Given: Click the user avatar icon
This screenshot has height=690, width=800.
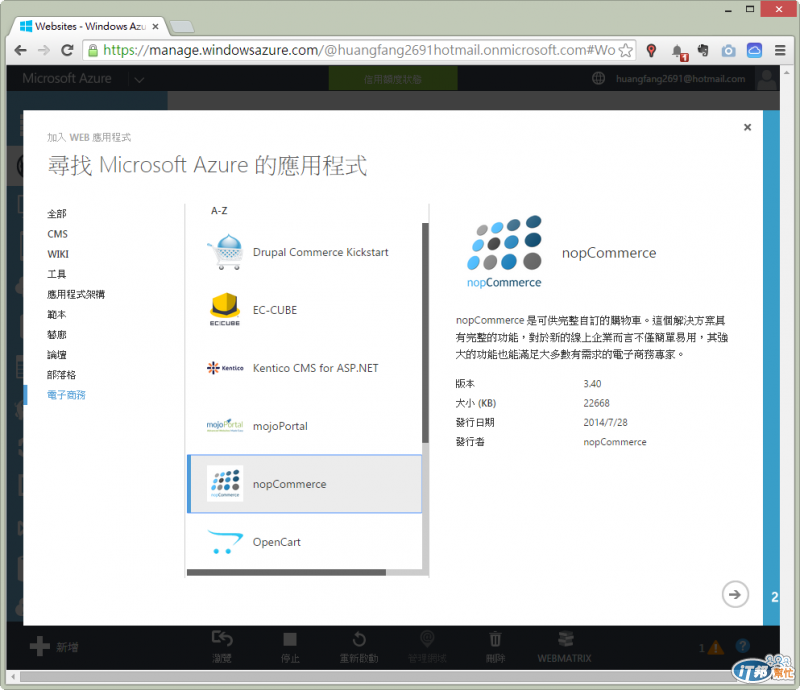Looking at the screenshot, I should tap(766, 79).
